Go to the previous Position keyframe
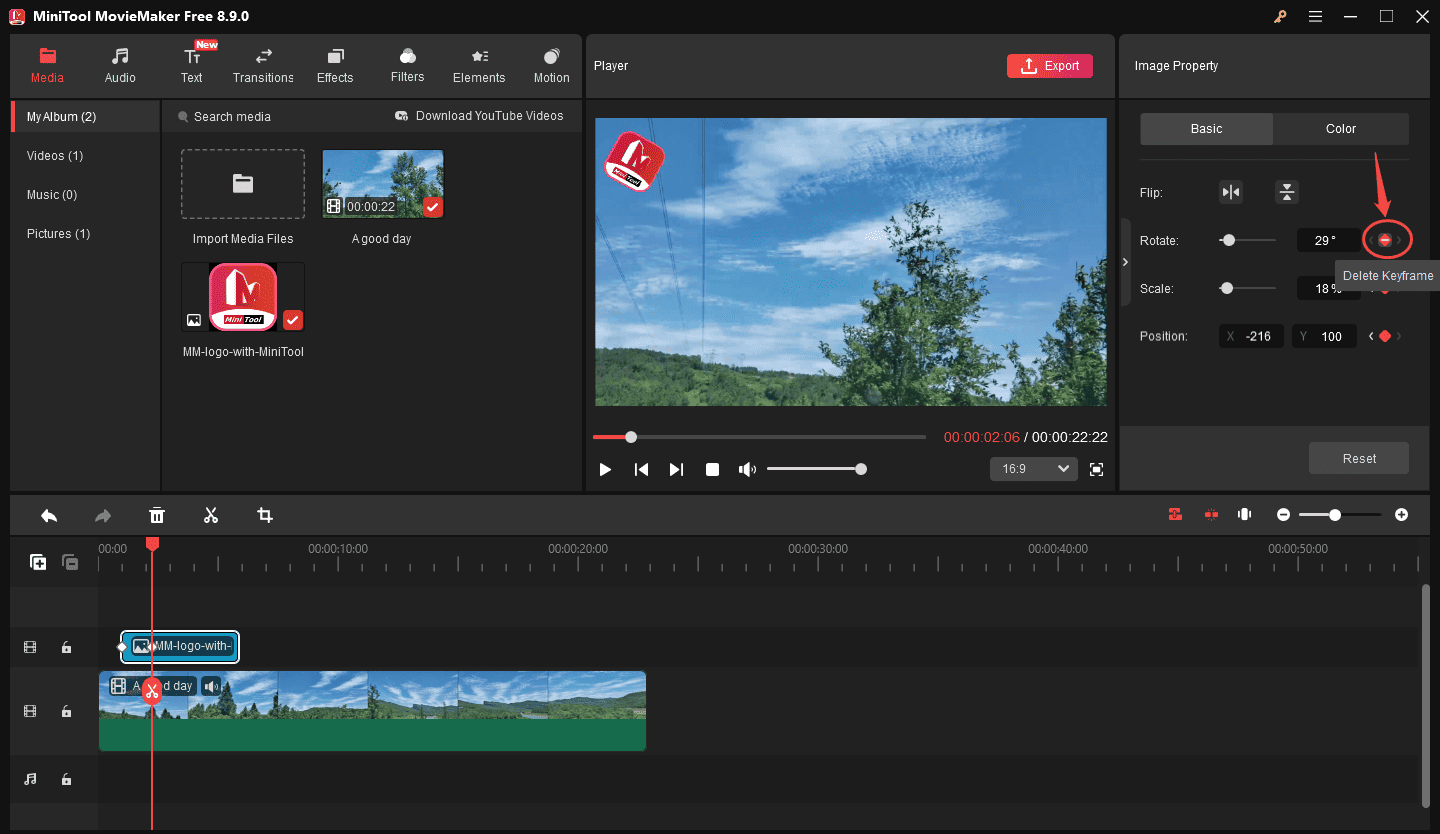1440x834 pixels. click(1371, 336)
